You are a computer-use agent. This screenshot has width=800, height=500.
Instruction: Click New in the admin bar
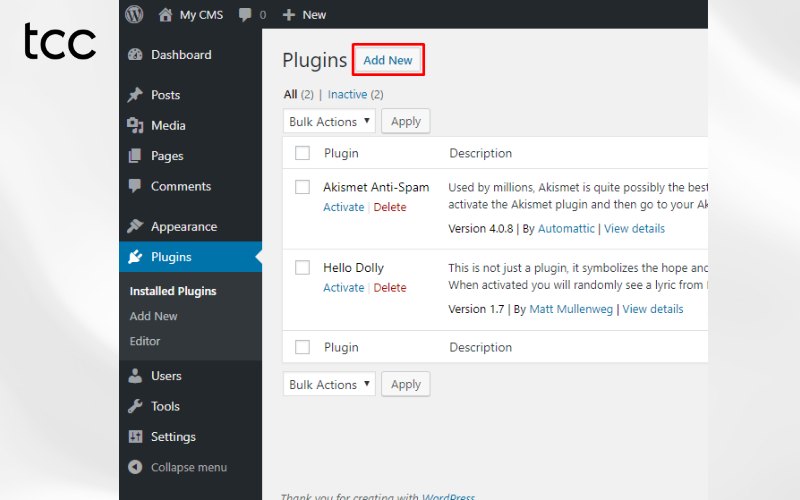[x=314, y=15]
